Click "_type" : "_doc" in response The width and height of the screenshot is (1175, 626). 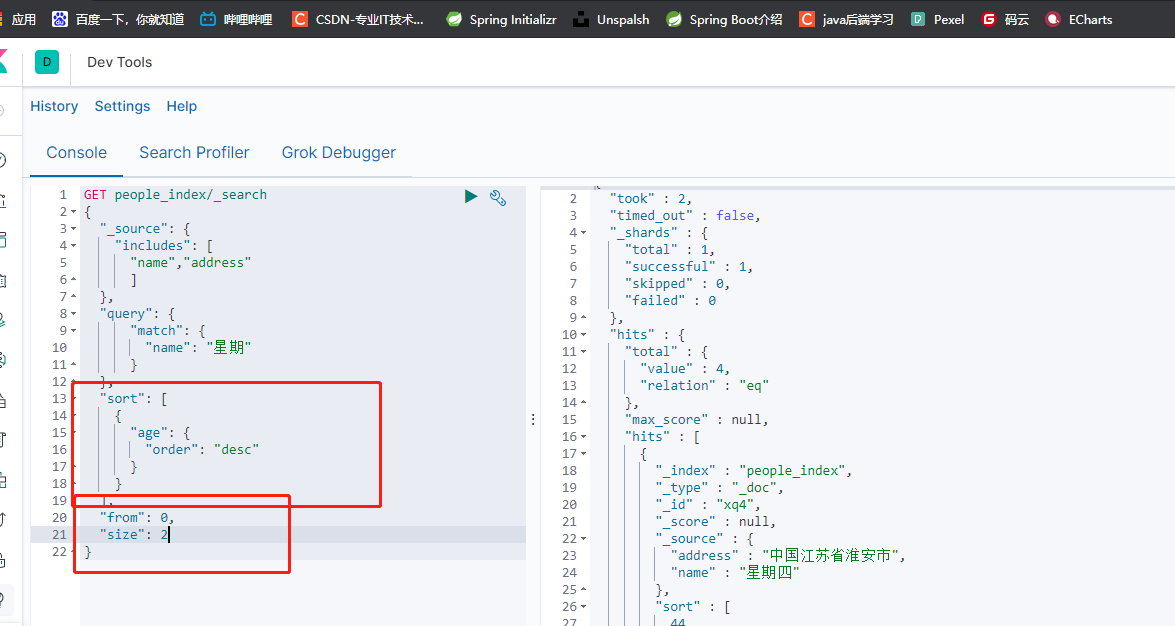coord(719,488)
